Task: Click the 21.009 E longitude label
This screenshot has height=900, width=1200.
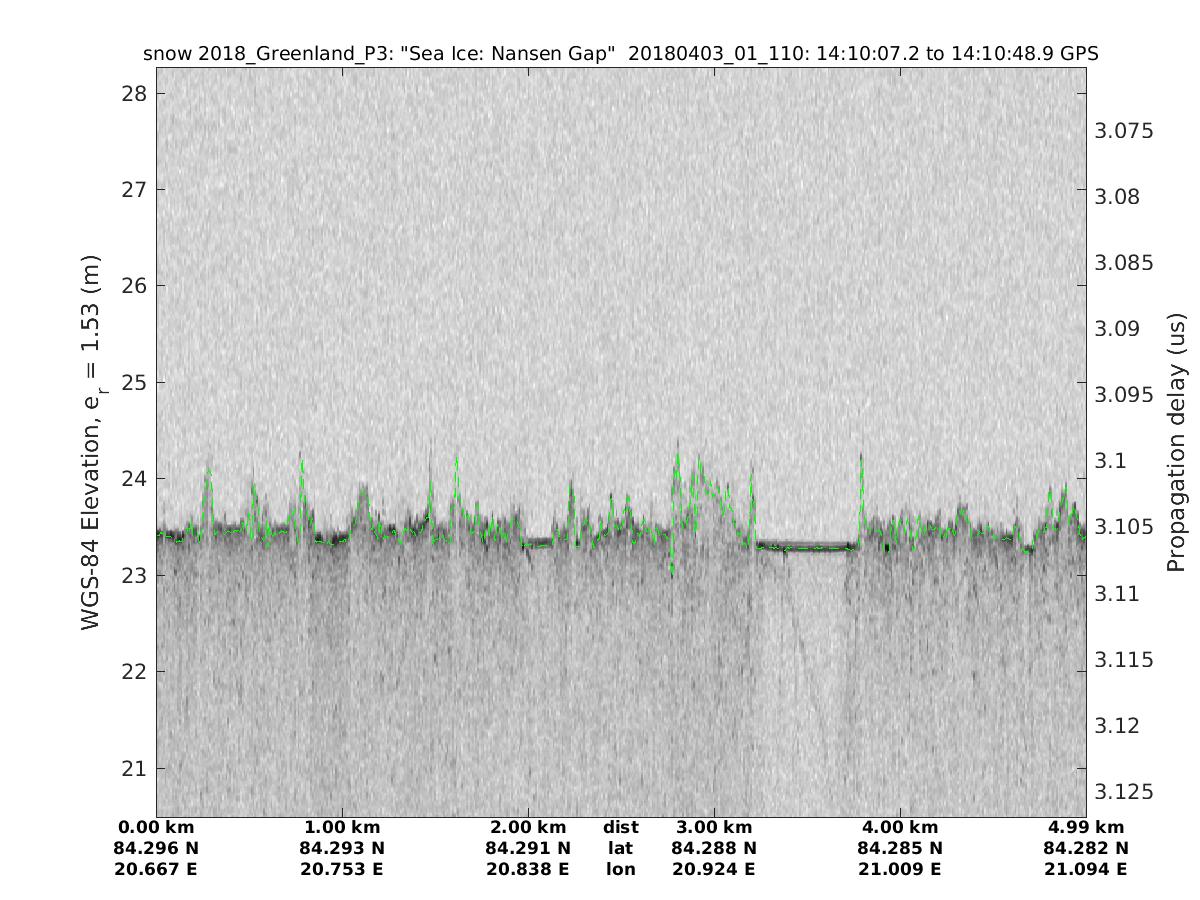Action: [x=900, y=869]
